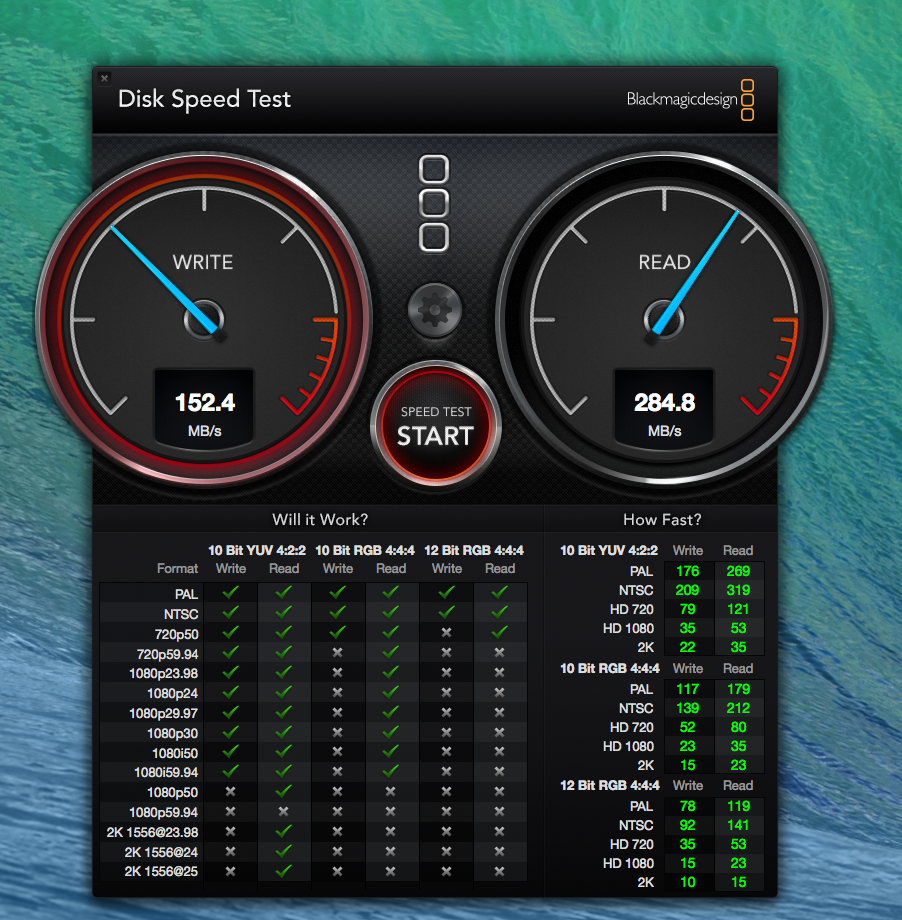Select the 1080p50 format row label
This screenshot has height=920, width=902.
tap(172, 792)
